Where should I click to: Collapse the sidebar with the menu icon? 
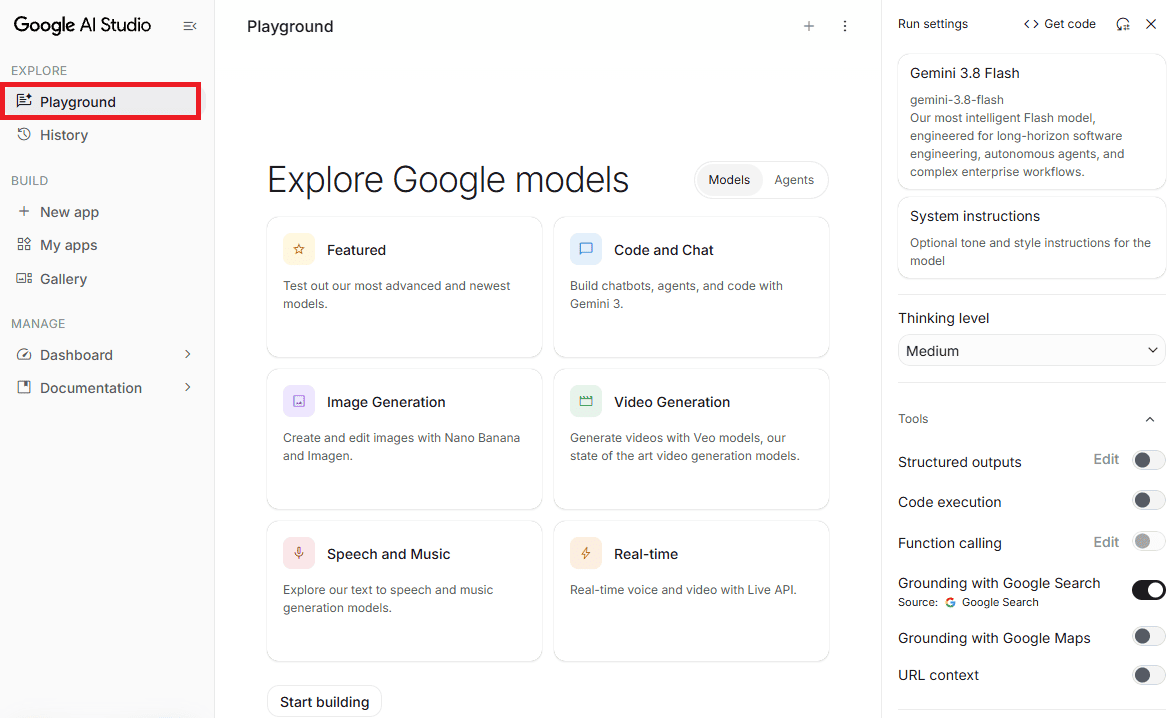tap(190, 26)
